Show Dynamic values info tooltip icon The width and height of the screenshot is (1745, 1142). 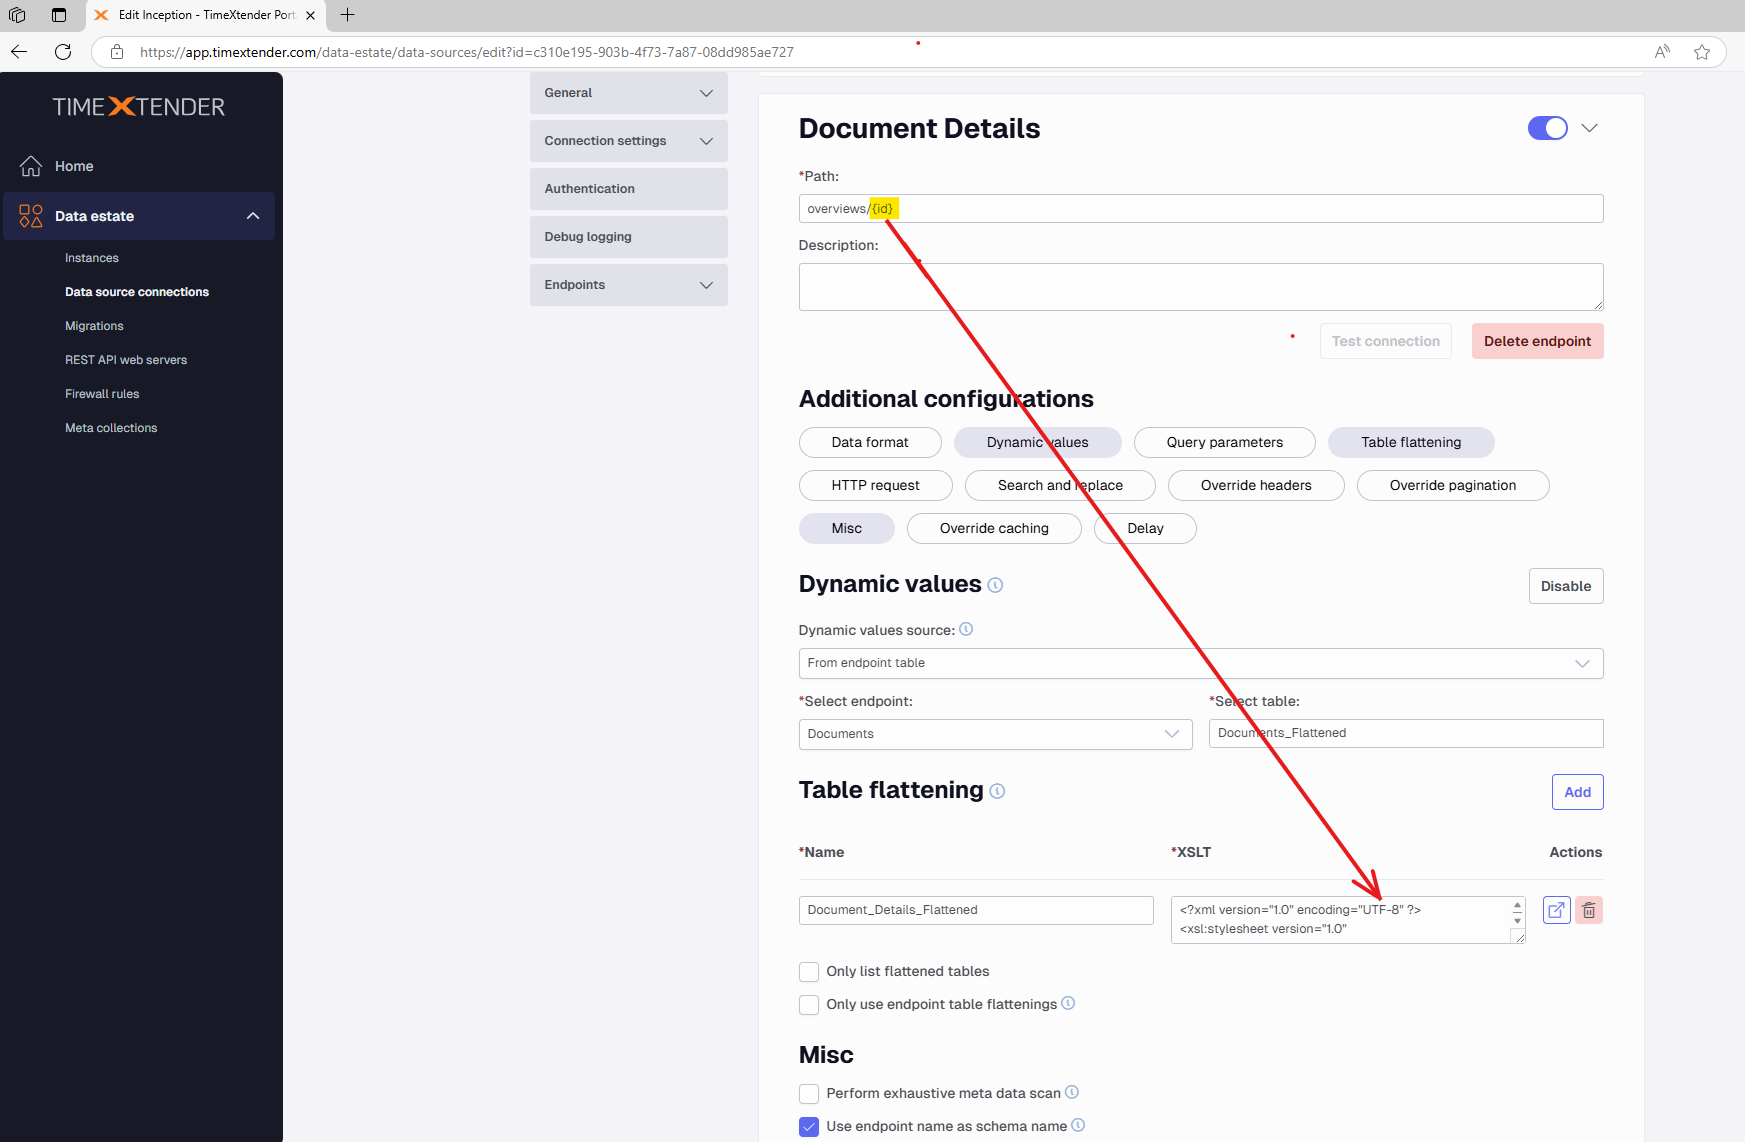pyautogui.click(x=995, y=585)
